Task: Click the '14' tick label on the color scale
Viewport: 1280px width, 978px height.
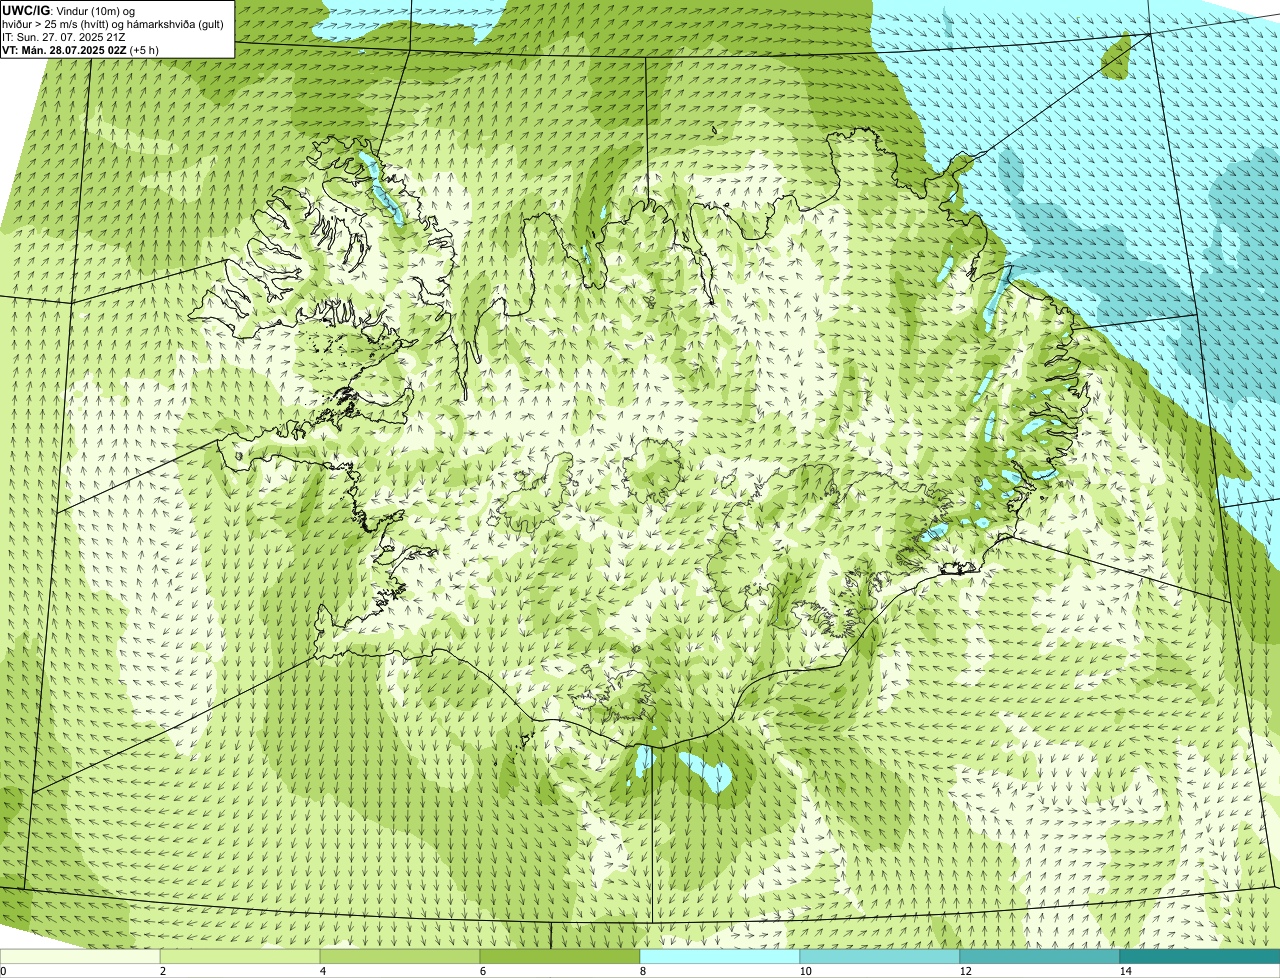Action: pyautogui.click(x=1125, y=971)
